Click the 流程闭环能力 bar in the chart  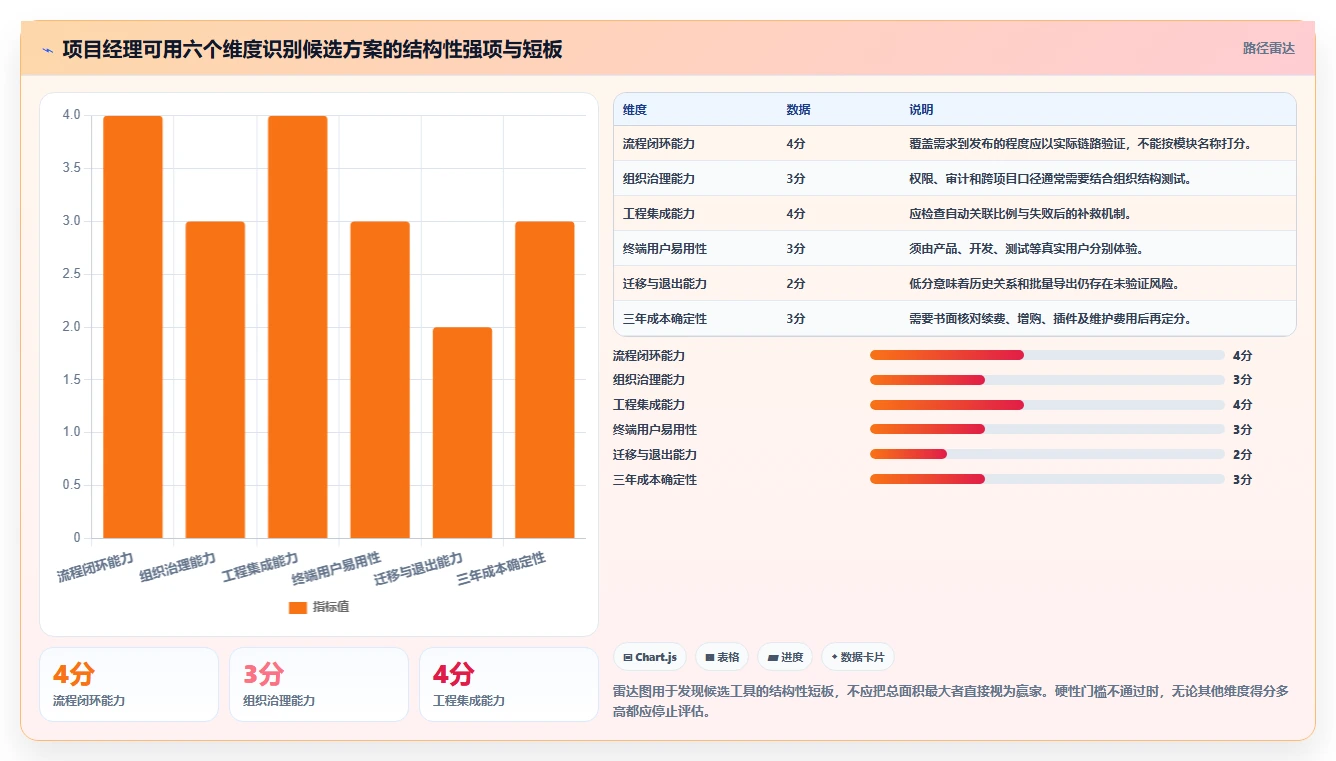point(133,327)
